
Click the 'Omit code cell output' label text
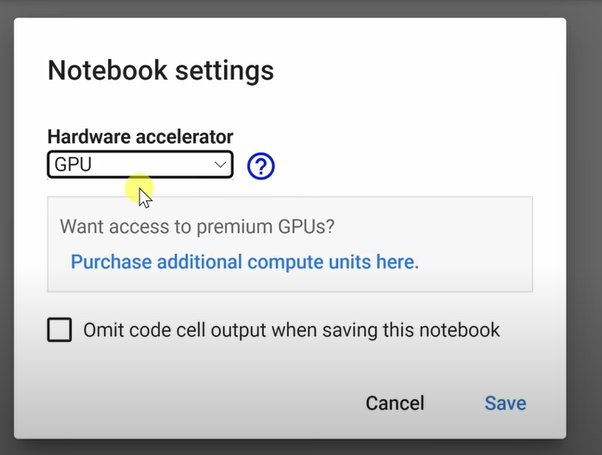190,330
